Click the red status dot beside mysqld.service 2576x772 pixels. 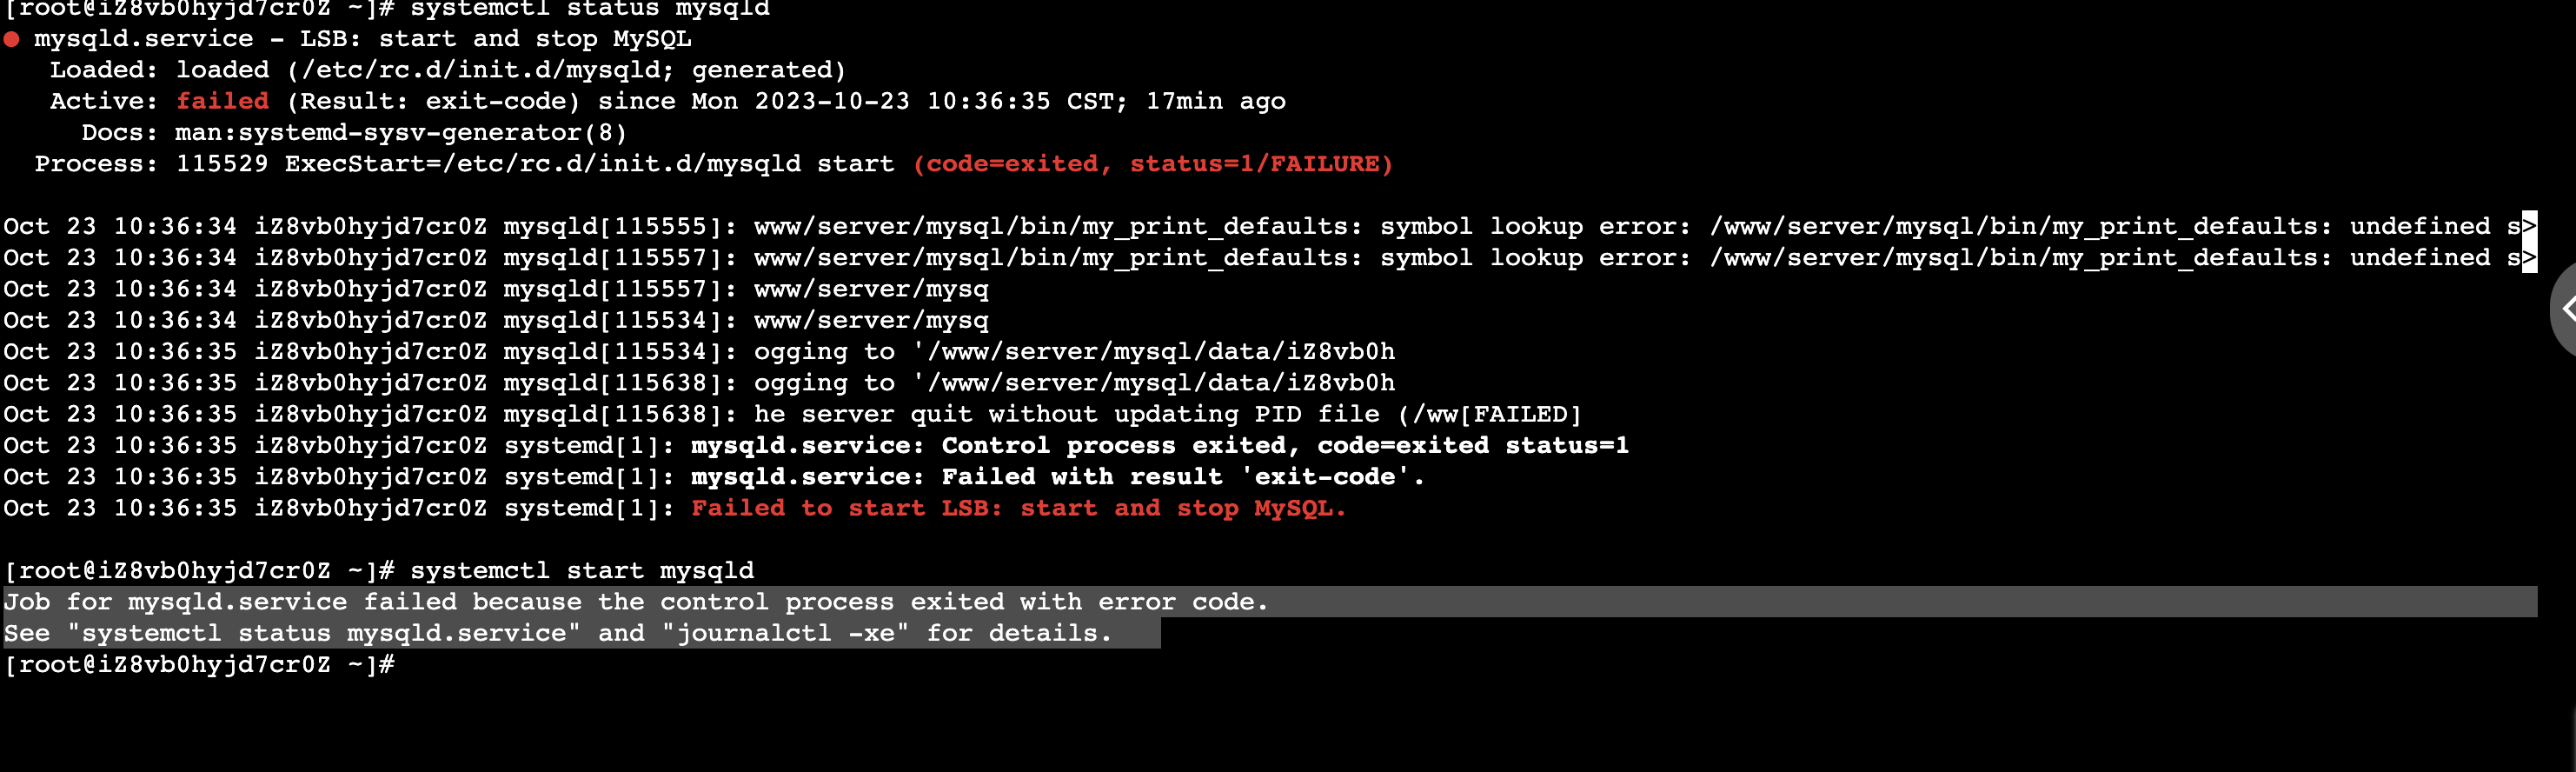click(12, 39)
